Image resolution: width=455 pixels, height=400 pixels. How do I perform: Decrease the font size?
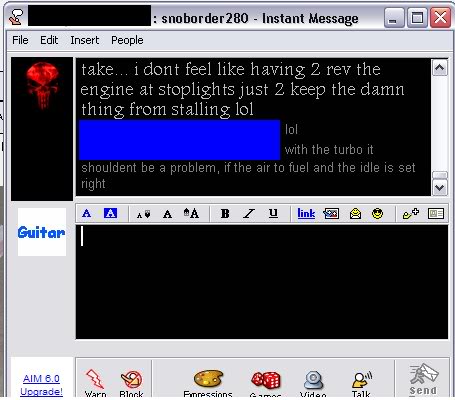pyautogui.click(x=143, y=214)
